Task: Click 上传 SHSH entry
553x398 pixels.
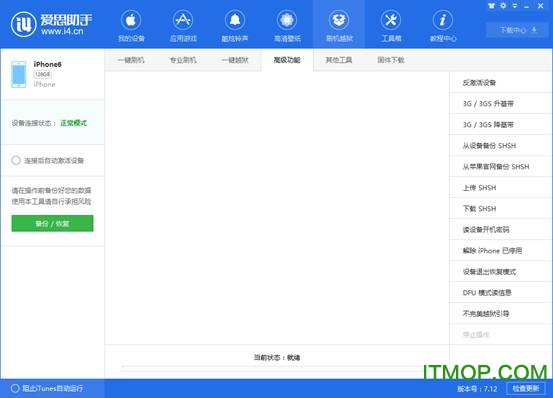Action: [x=500, y=188]
